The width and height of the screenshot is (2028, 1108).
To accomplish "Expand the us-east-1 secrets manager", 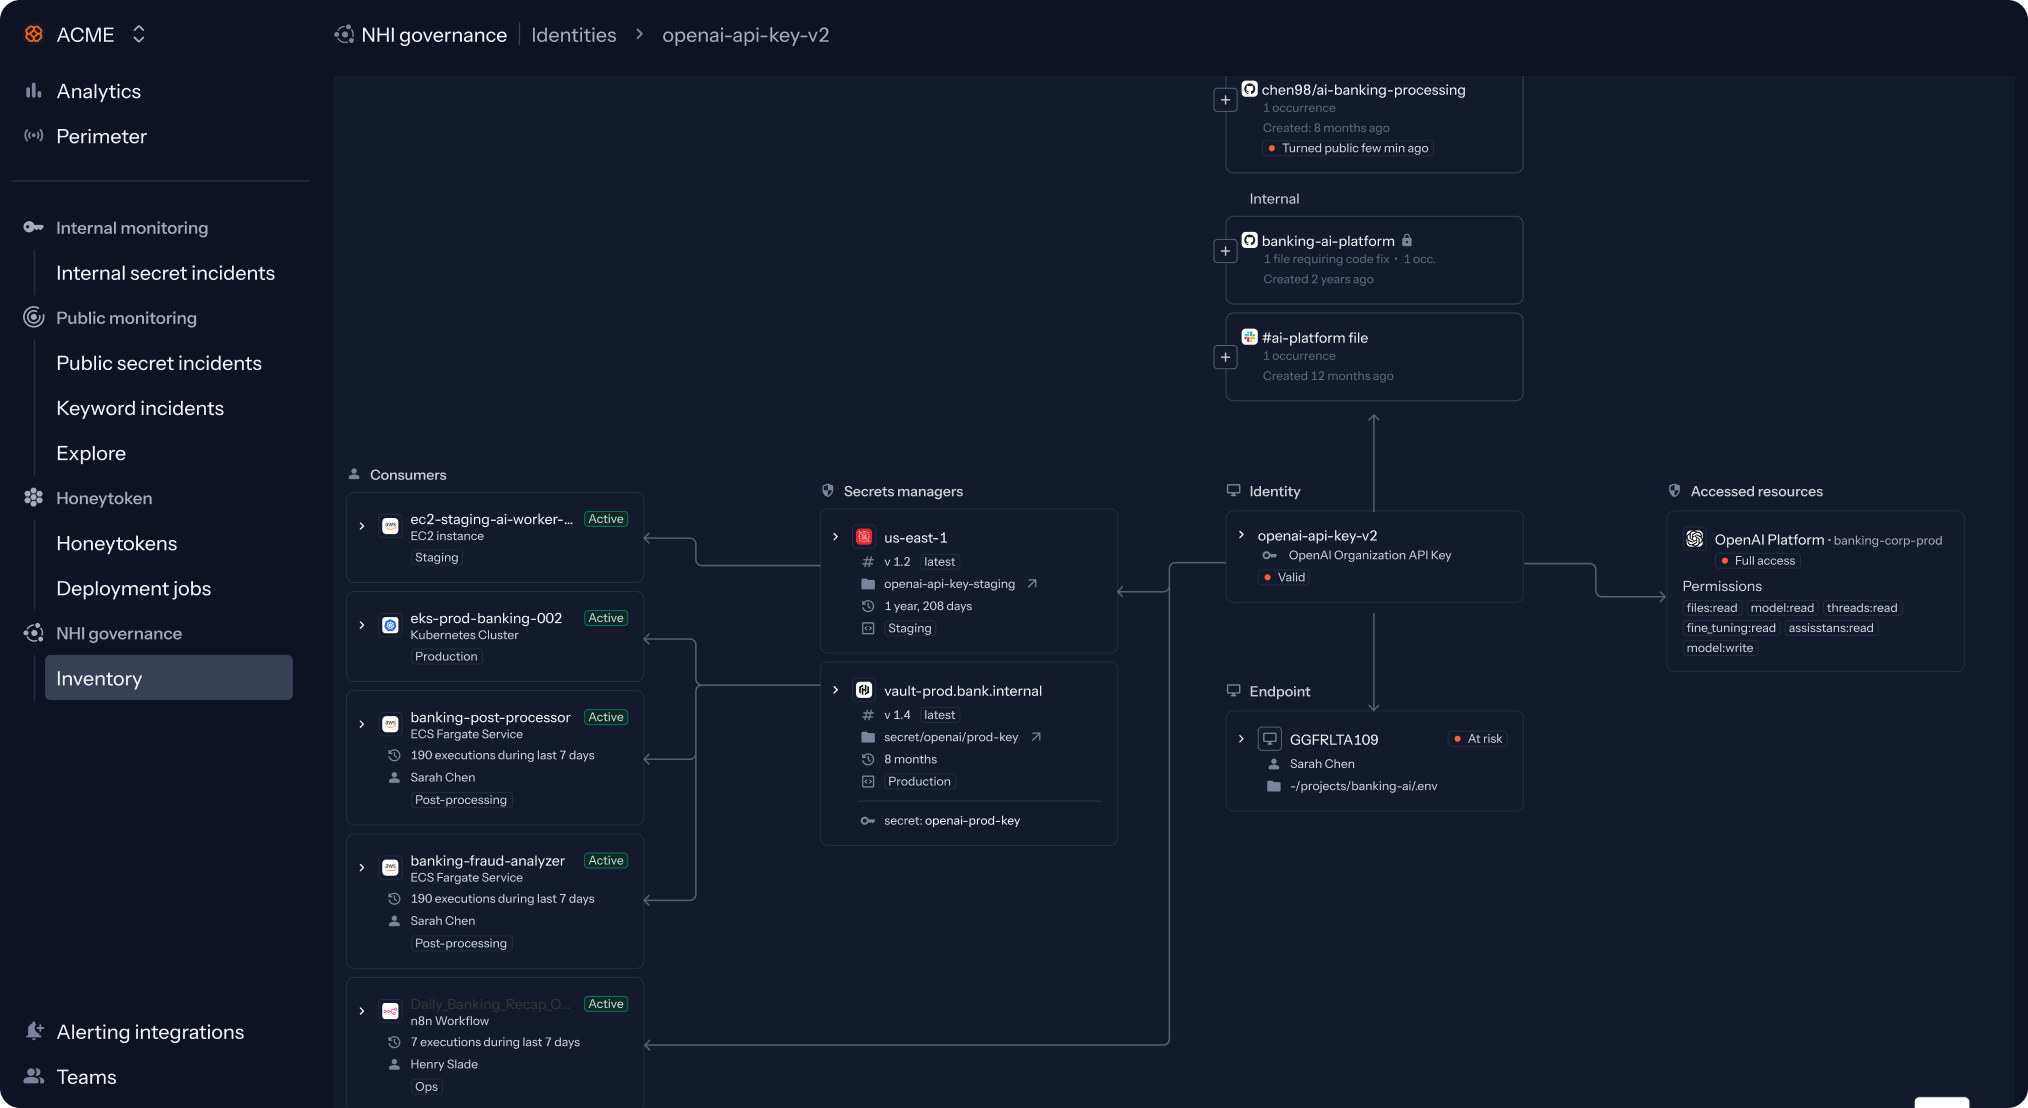I will 836,537.
